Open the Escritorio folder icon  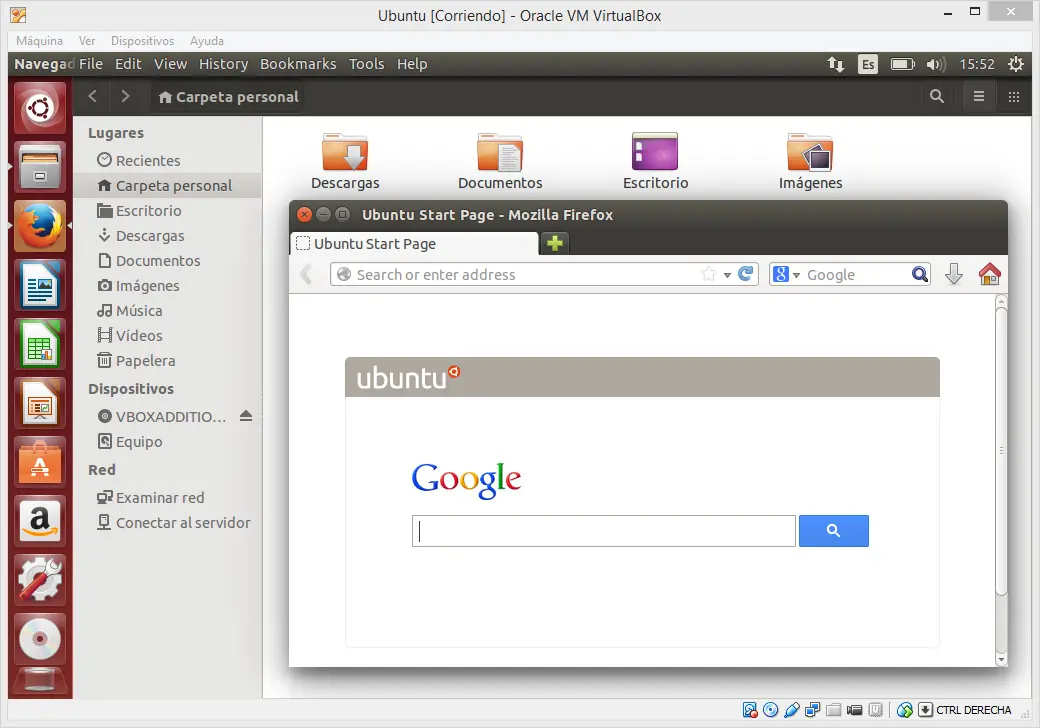point(655,152)
